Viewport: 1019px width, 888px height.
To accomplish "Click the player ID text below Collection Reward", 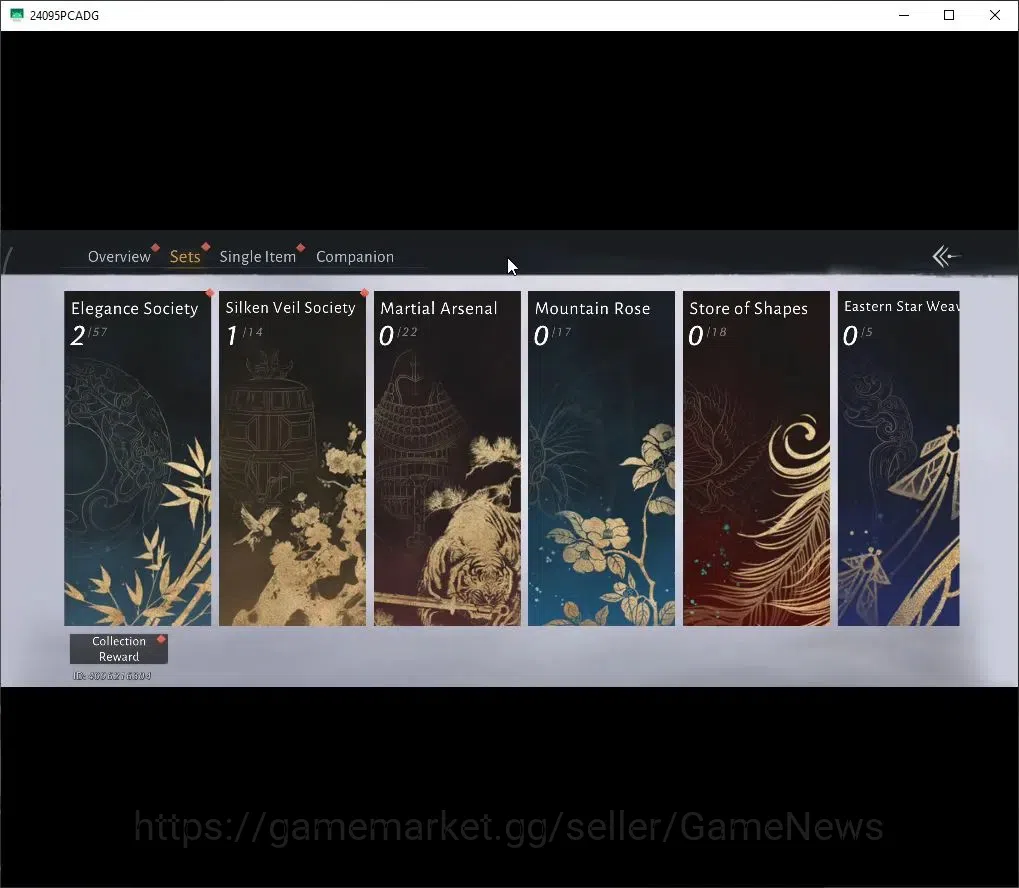I will coord(112,676).
